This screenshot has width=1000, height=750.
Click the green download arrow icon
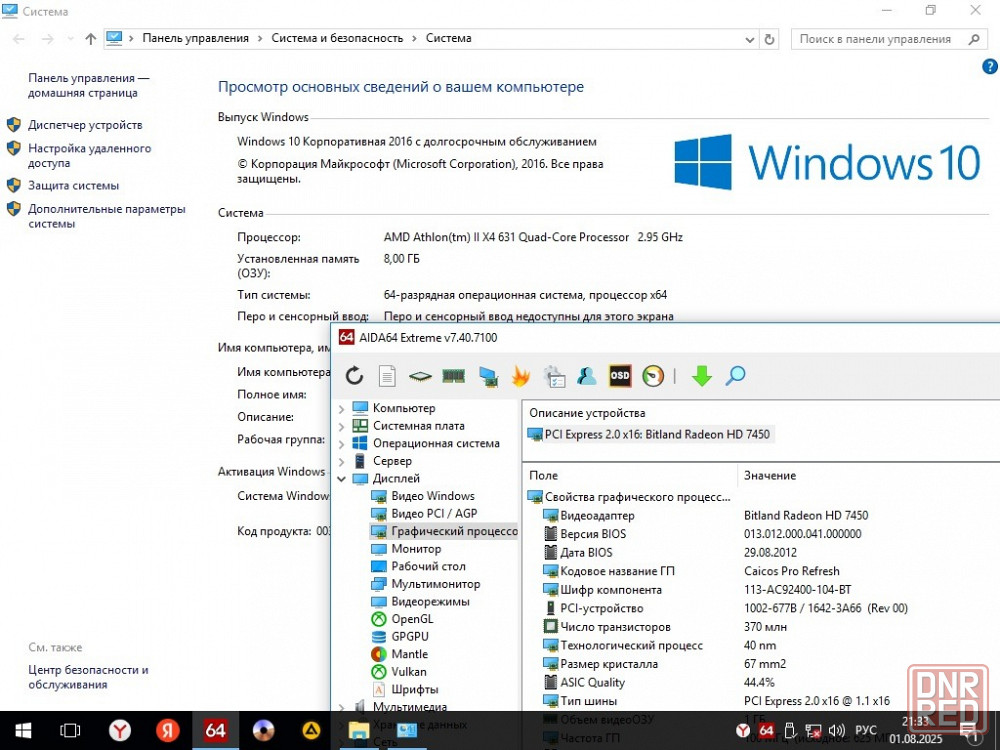(x=702, y=376)
